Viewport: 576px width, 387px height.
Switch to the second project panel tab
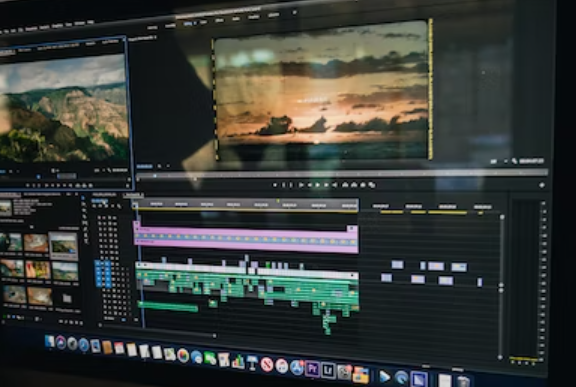(x=42, y=194)
